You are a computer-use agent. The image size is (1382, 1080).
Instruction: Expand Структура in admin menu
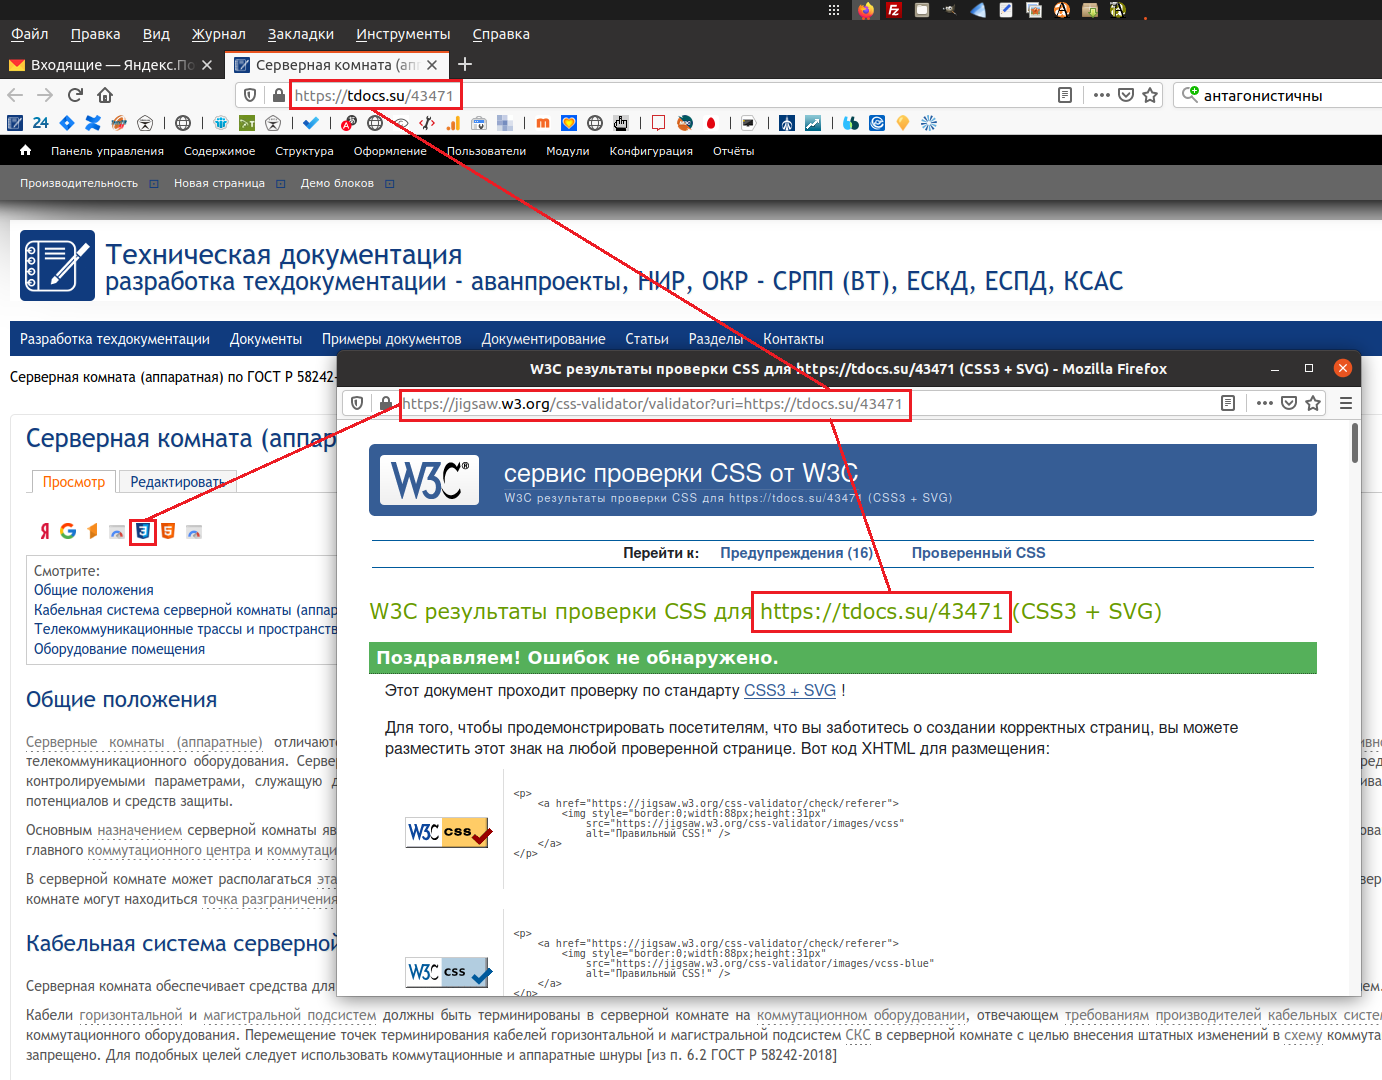click(304, 151)
